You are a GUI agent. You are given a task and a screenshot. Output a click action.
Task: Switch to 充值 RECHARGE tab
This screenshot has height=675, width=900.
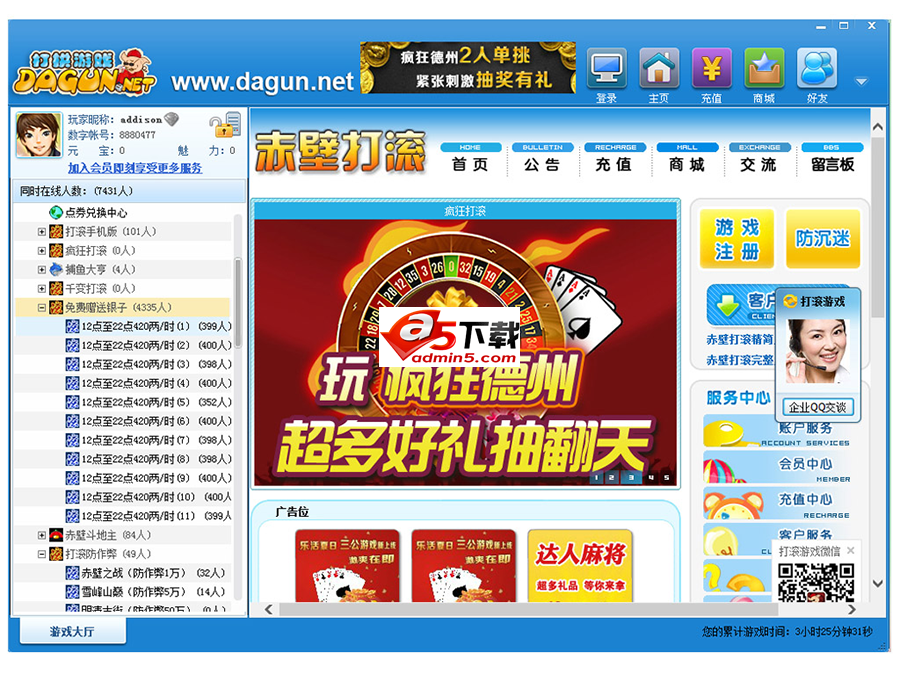tap(614, 158)
